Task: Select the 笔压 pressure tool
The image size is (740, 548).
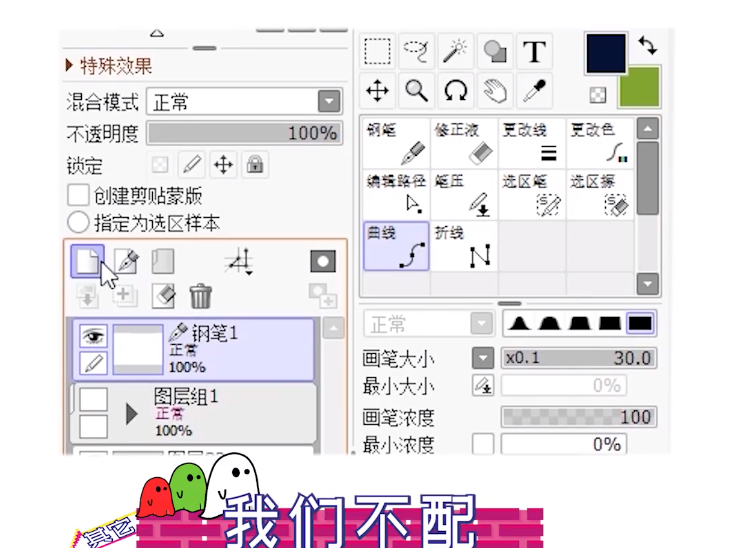Action: [464, 195]
